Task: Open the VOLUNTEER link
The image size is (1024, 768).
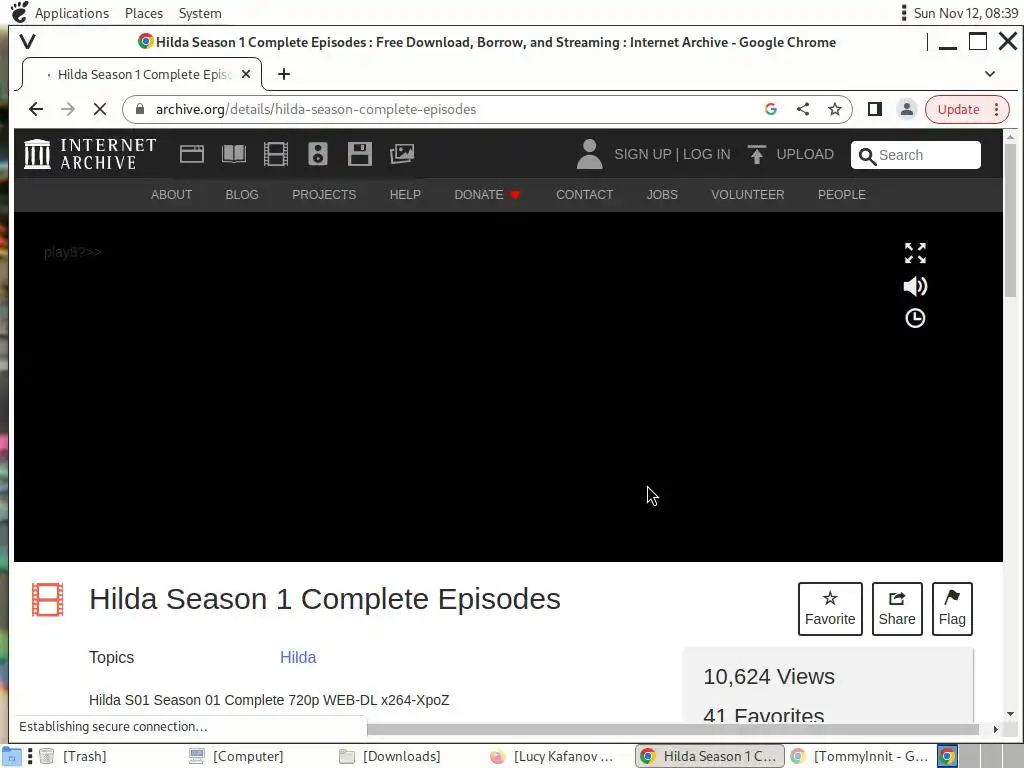Action: pos(748,195)
